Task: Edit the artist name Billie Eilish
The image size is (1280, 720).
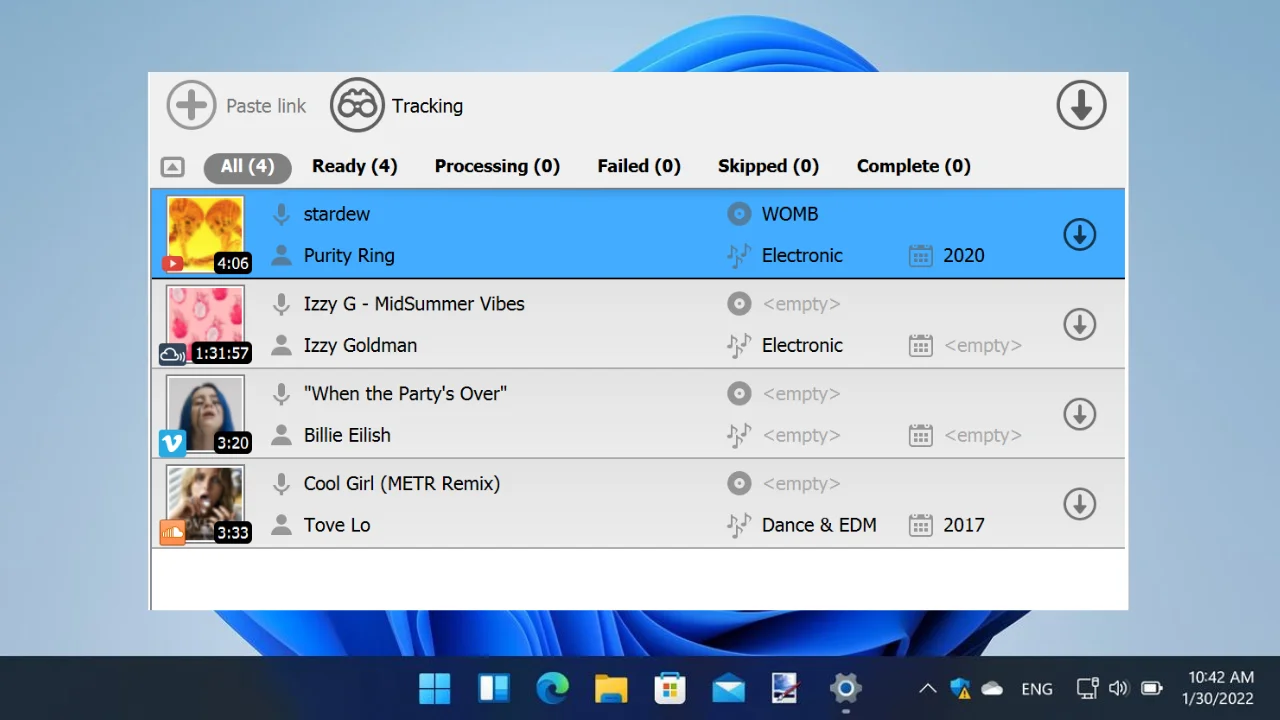Action: click(x=347, y=435)
